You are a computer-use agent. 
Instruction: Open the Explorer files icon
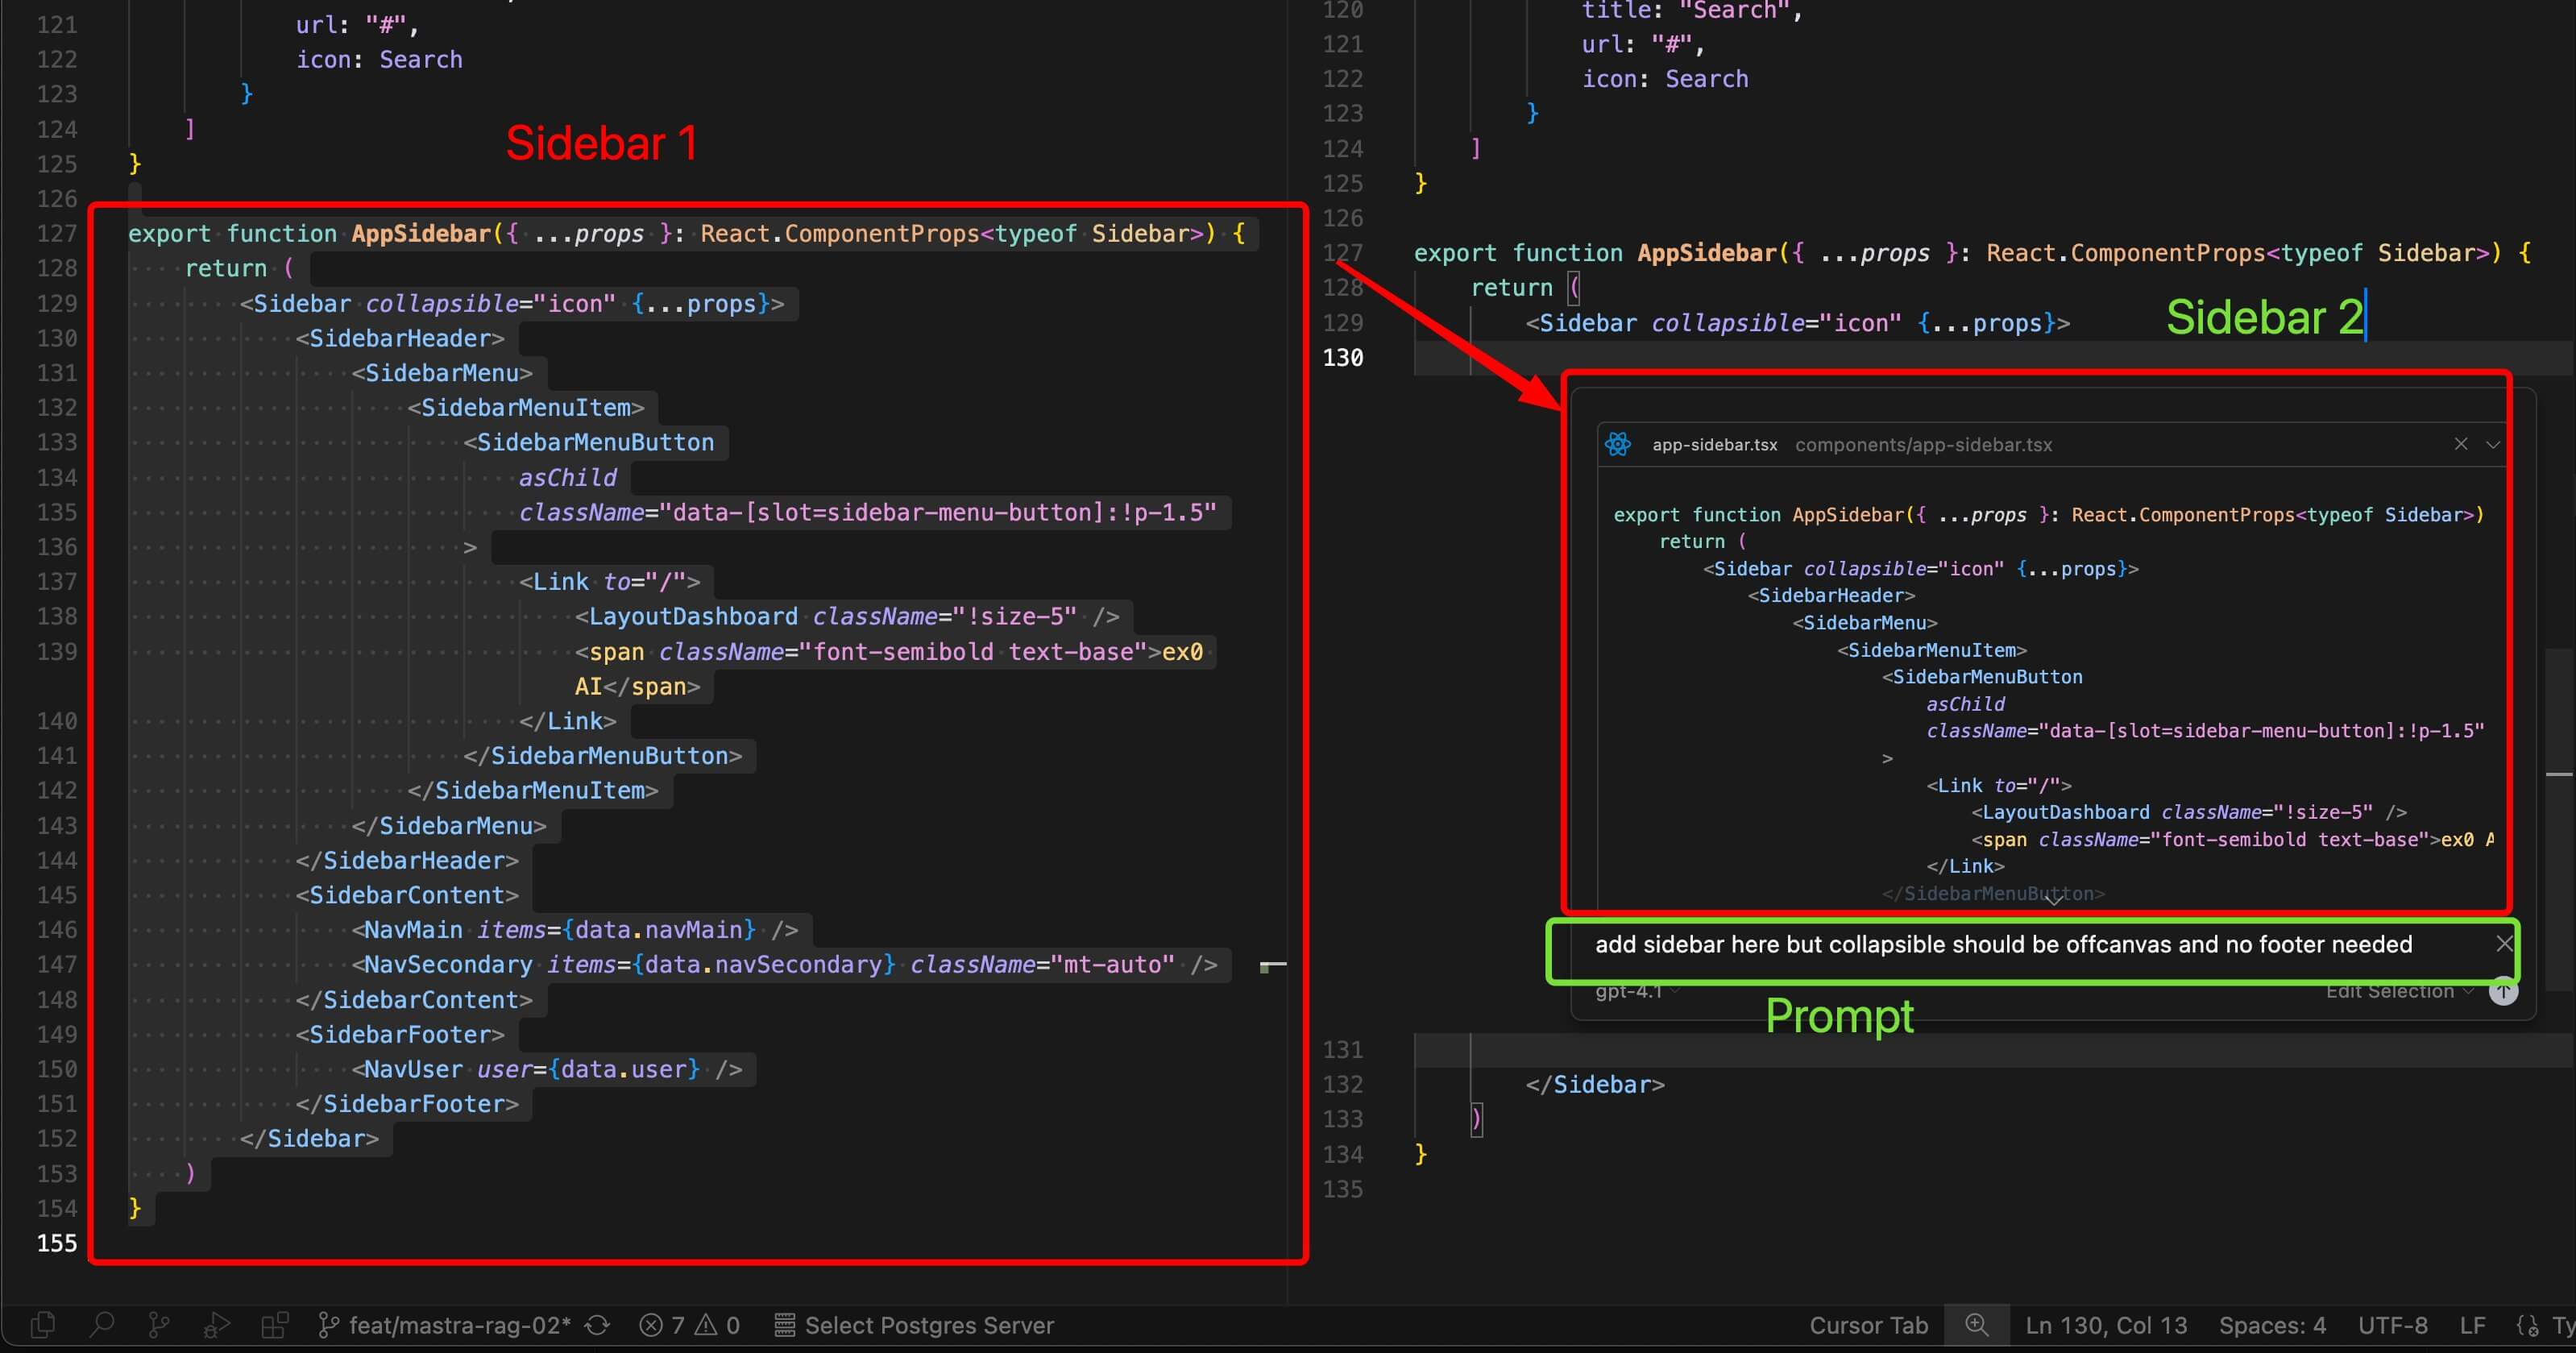(x=43, y=1325)
